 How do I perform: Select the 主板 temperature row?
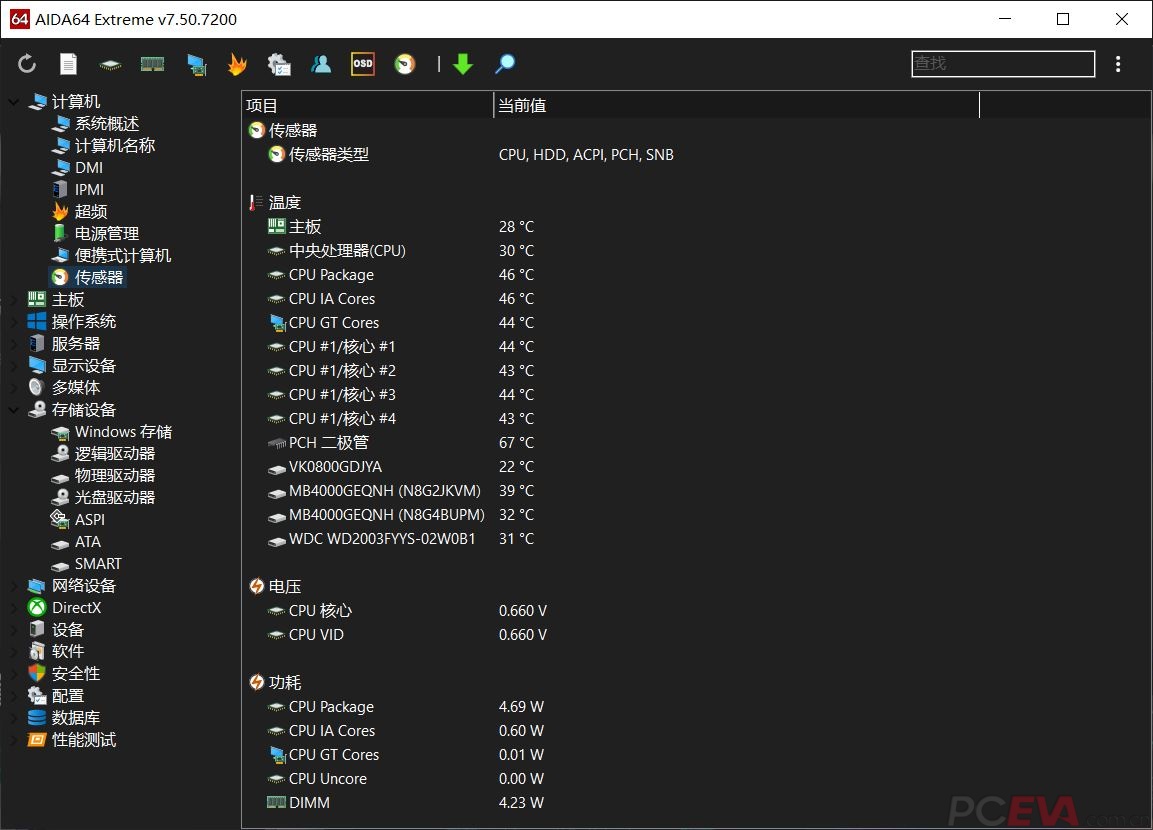click(304, 226)
